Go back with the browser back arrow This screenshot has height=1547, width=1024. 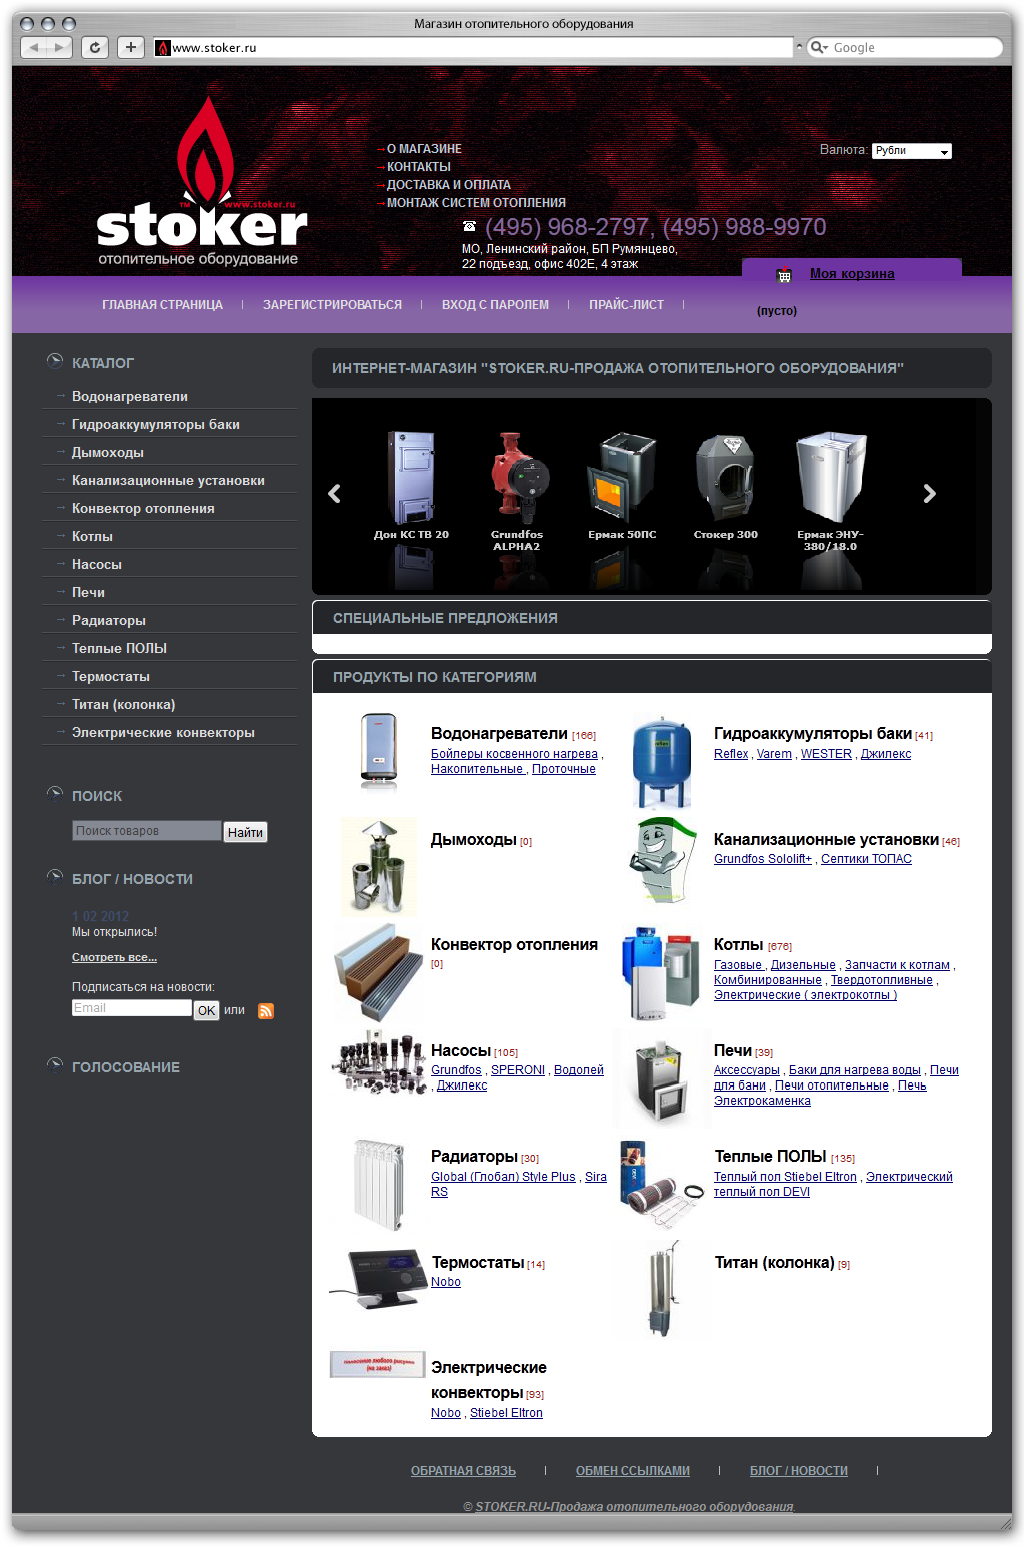[34, 47]
